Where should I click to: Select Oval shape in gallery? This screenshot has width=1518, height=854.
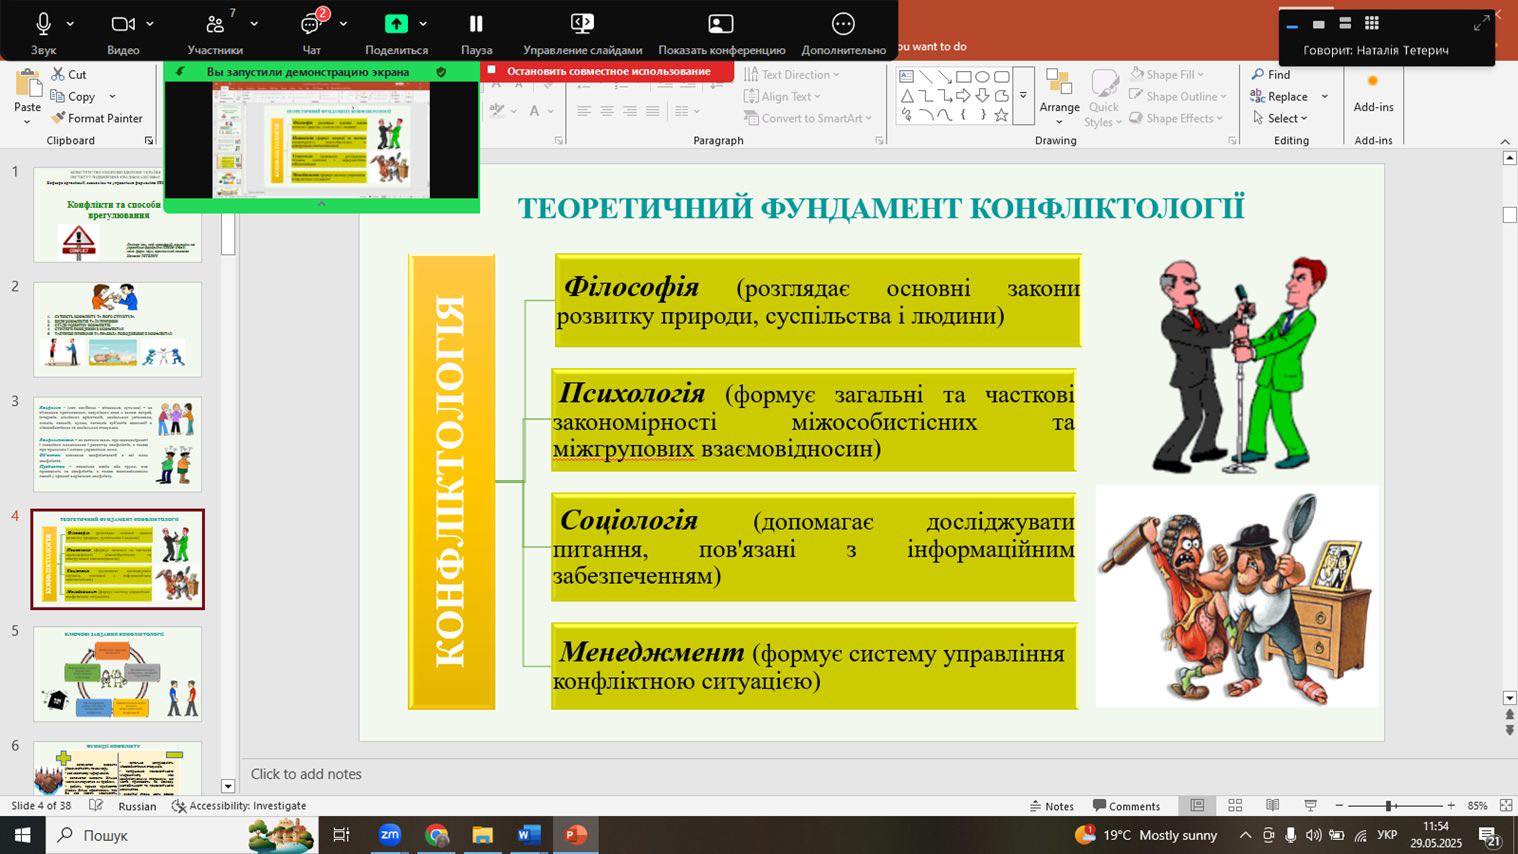[x=982, y=76]
